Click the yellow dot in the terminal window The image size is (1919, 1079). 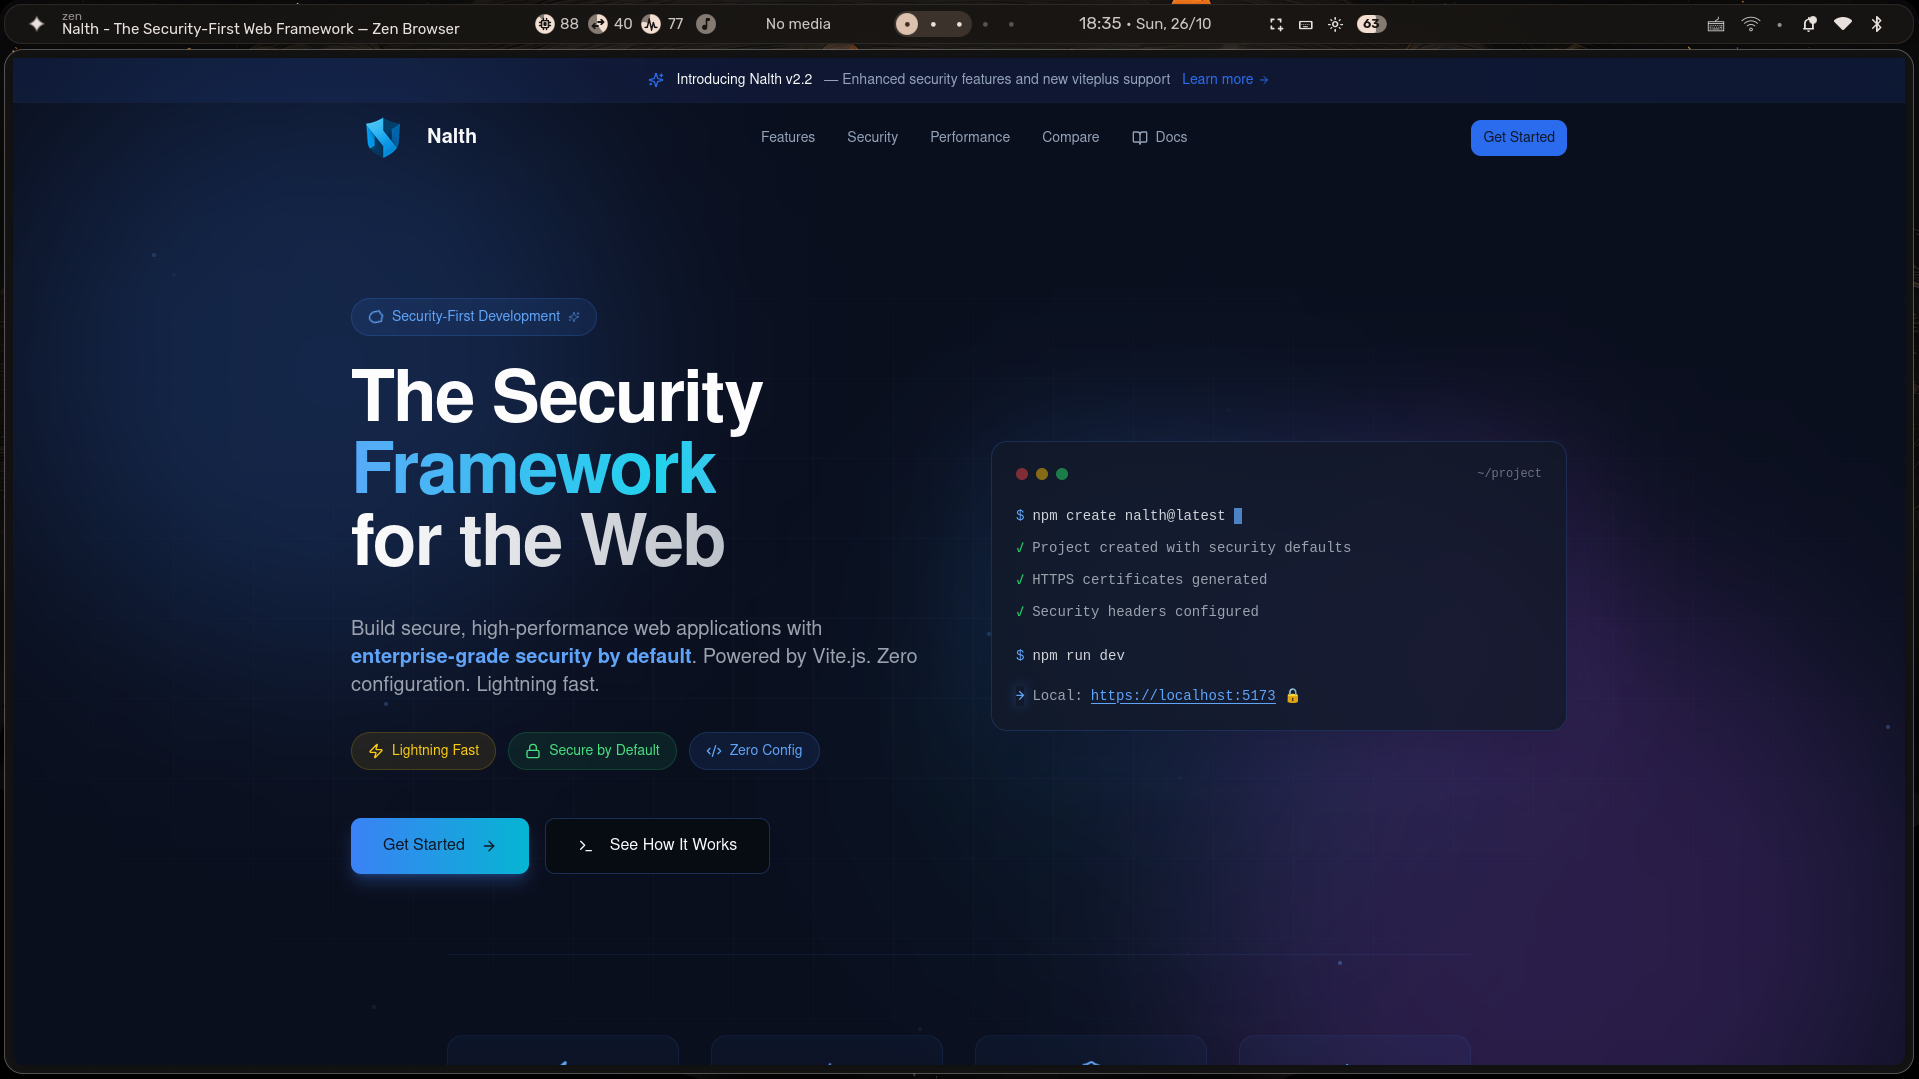[x=1042, y=474]
